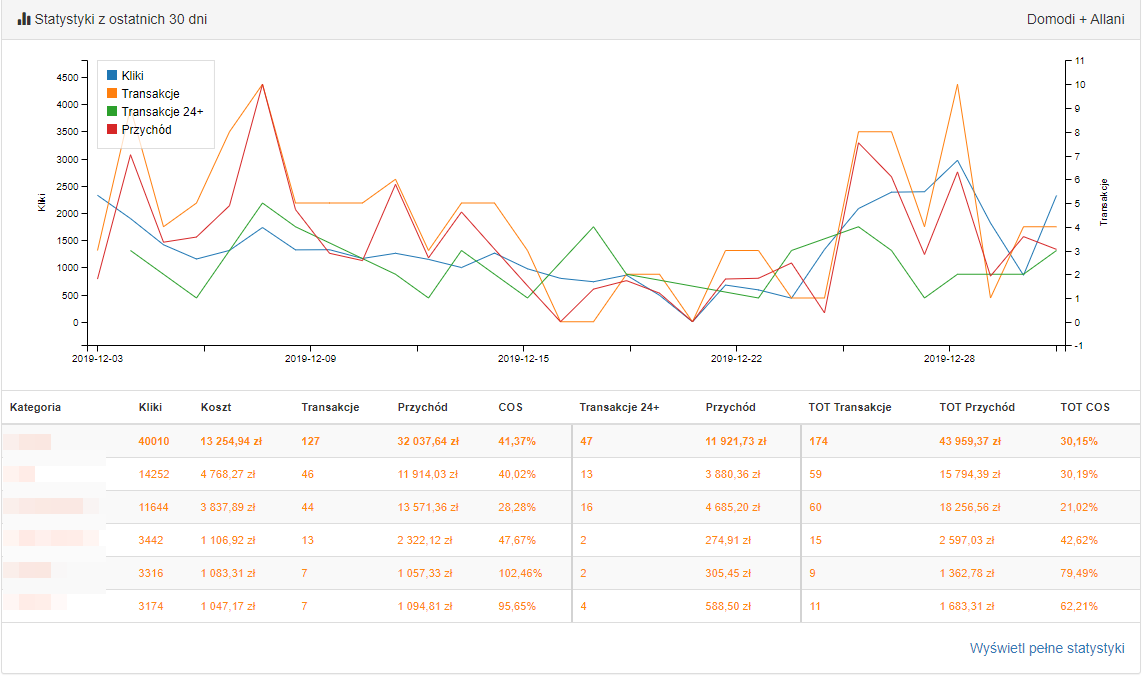Select the row with 14252 clicks
Screen dimensions: 1143x677
pos(154,474)
